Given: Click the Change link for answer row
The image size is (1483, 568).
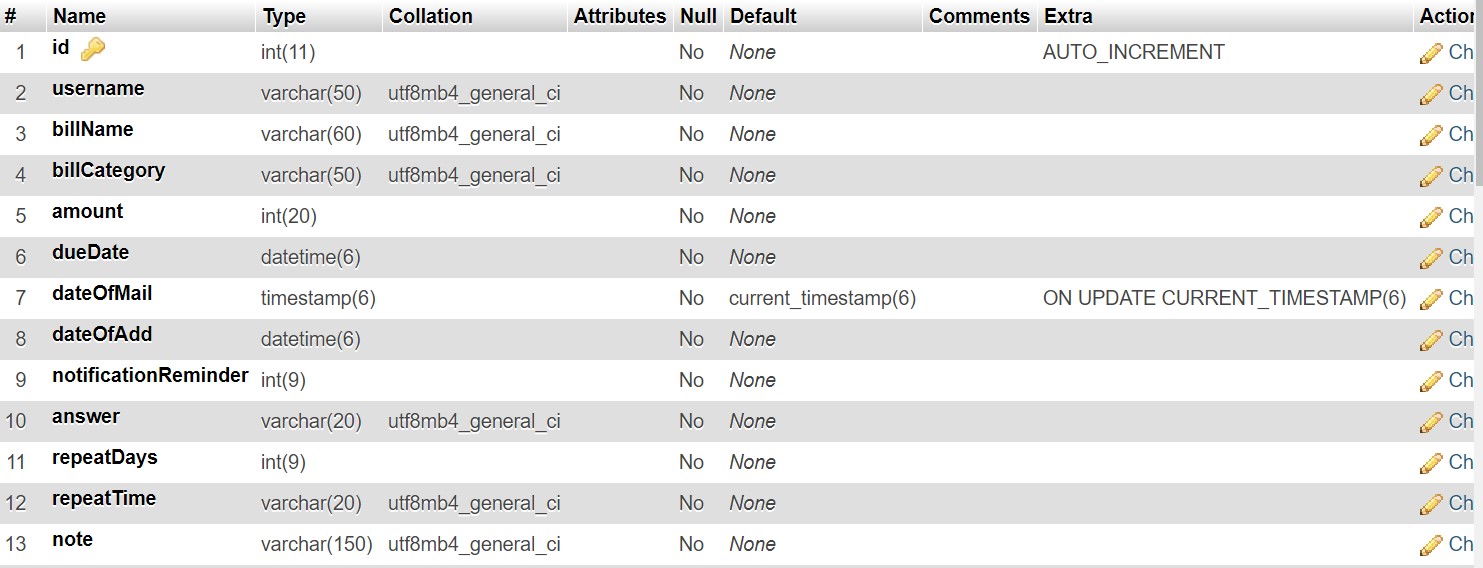Looking at the screenshot, I should [1460, 421].
